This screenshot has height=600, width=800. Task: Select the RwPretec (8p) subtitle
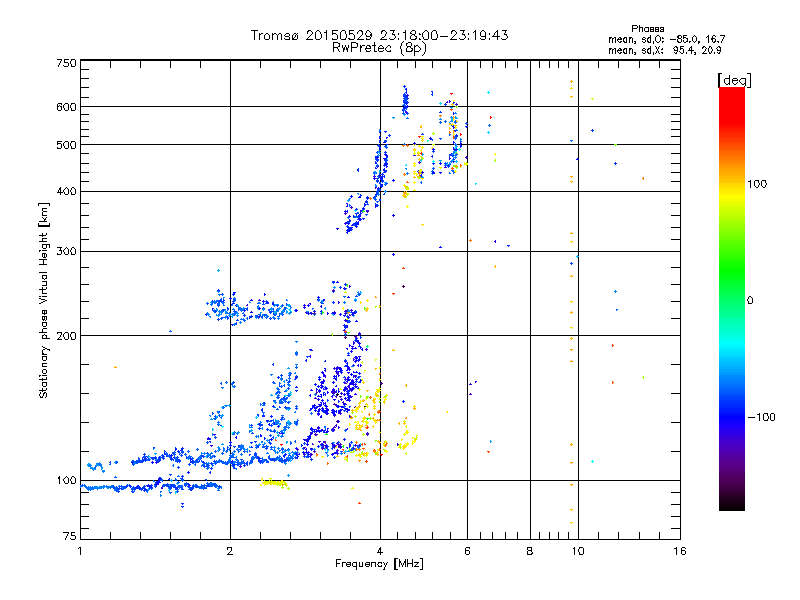coord(379,48)
